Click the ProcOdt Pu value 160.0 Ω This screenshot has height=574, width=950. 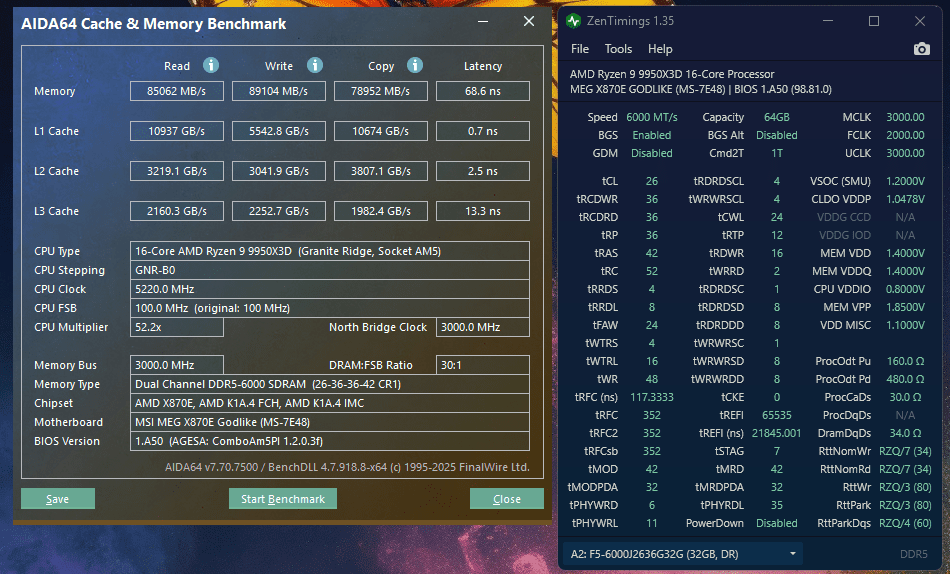click(x=905, y=361)
